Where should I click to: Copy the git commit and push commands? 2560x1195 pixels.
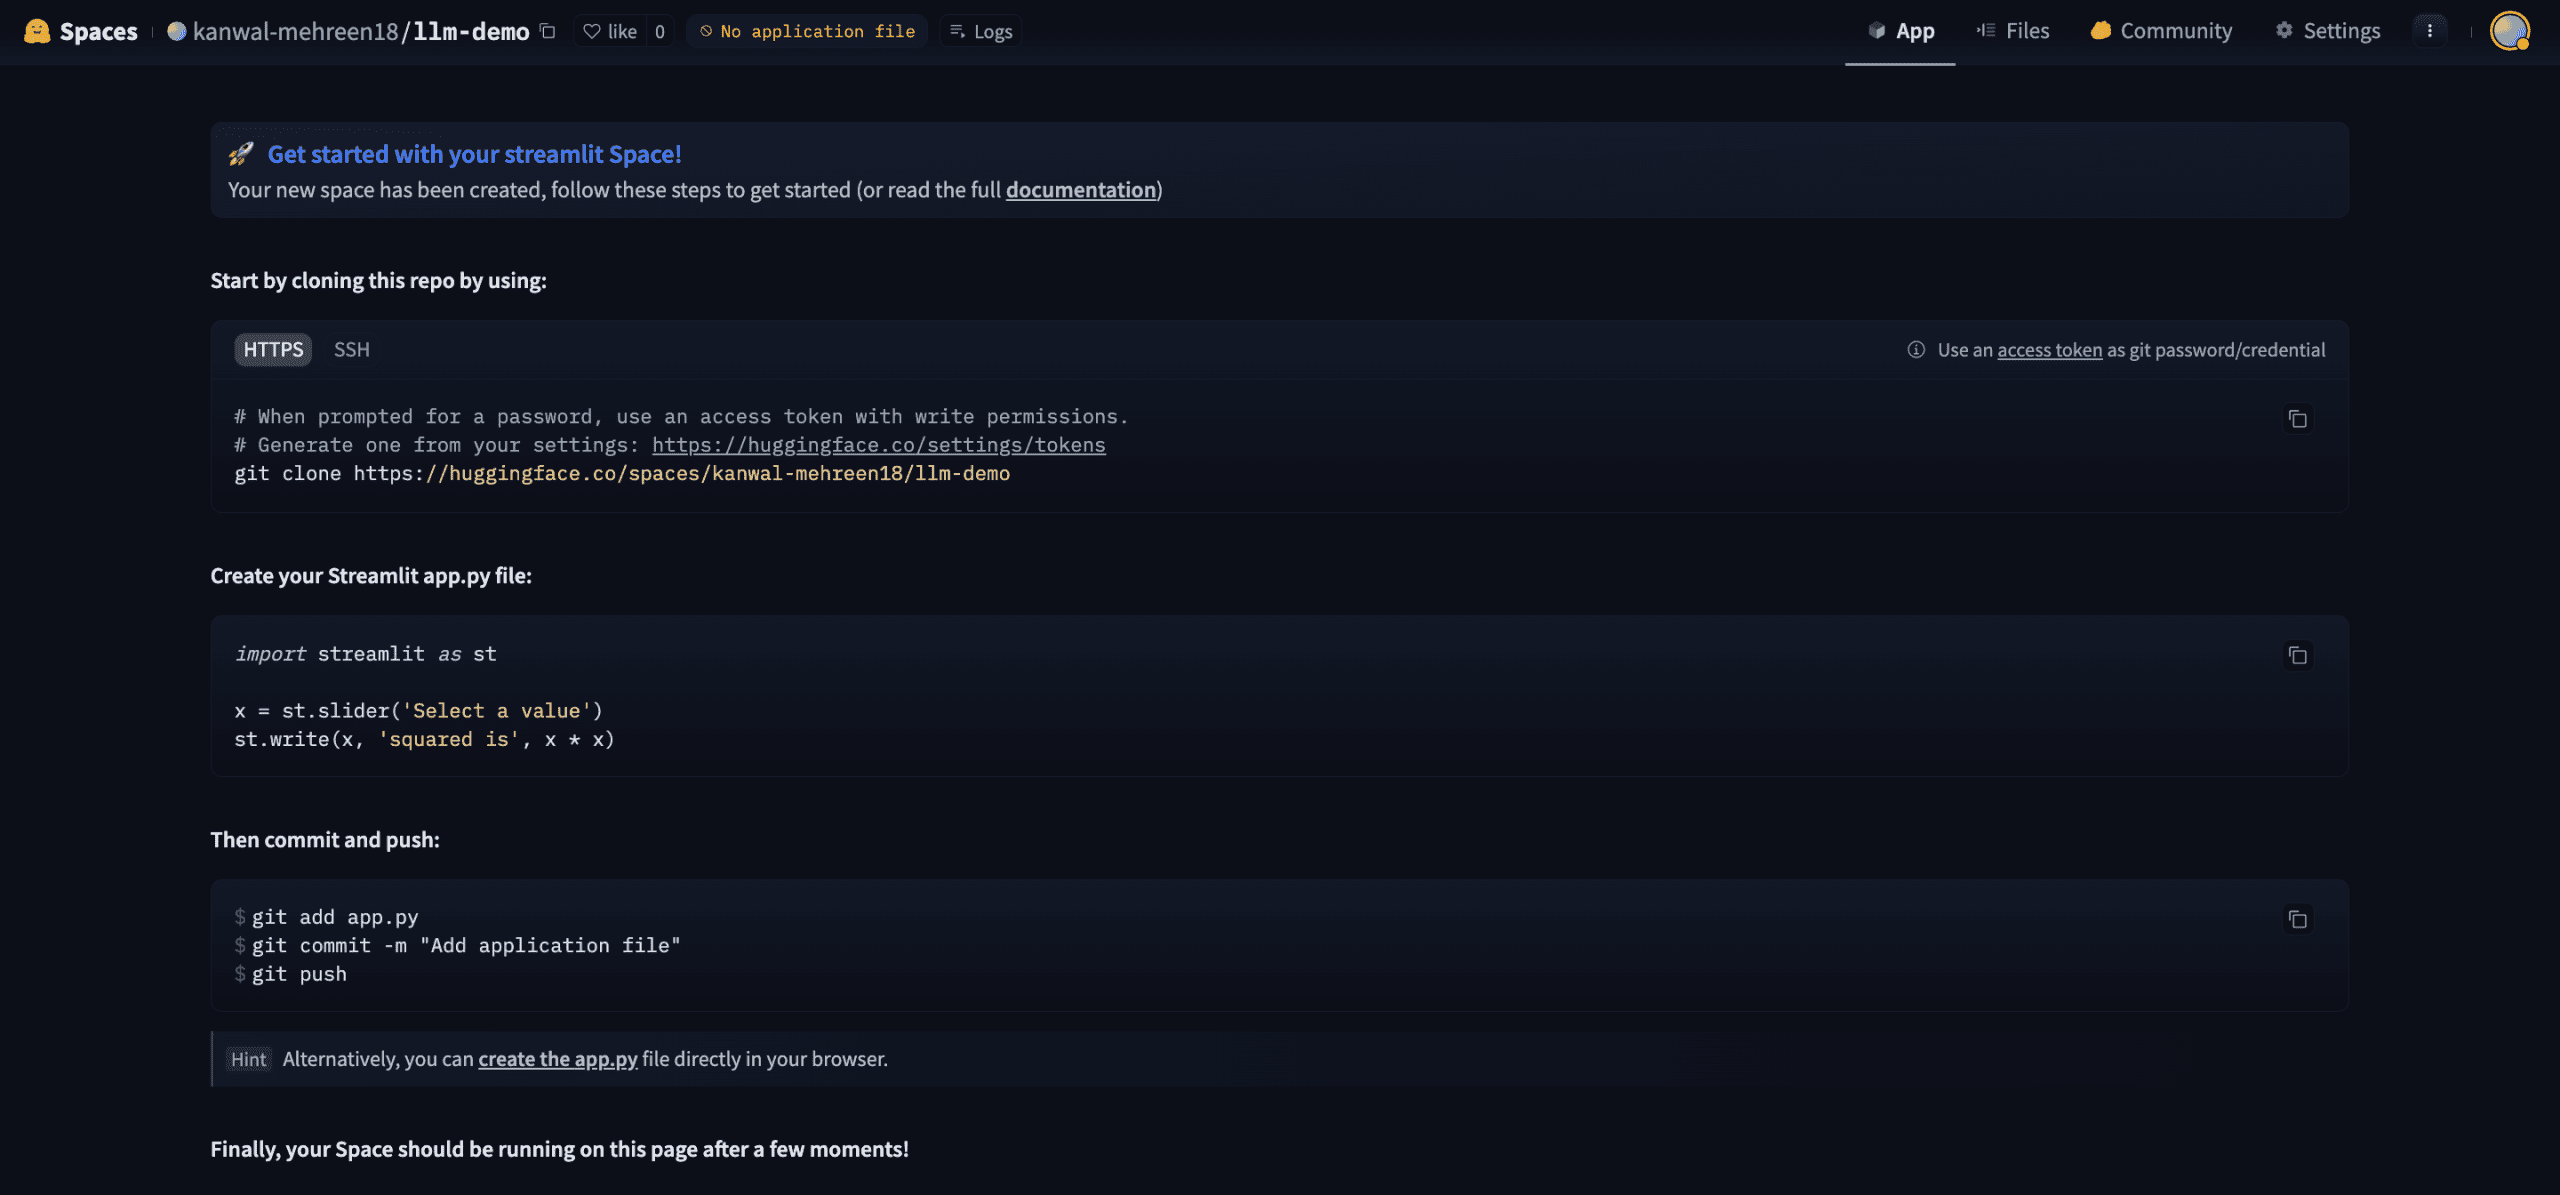pyautogui.click(x=2297, y=919)
